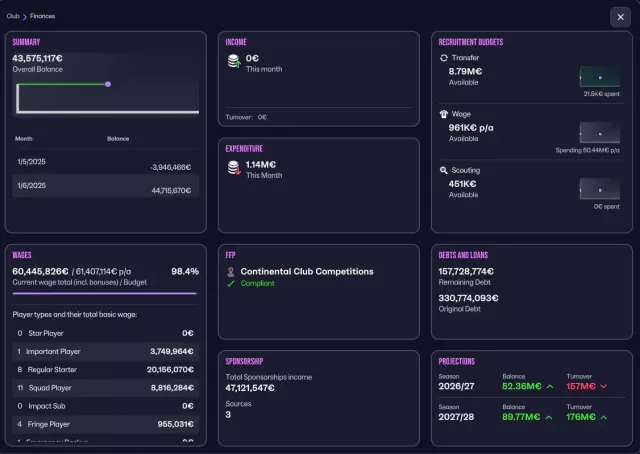Select the Finances breadcrumb item
This screenshot has width=640, height=454.
(42, 16)
